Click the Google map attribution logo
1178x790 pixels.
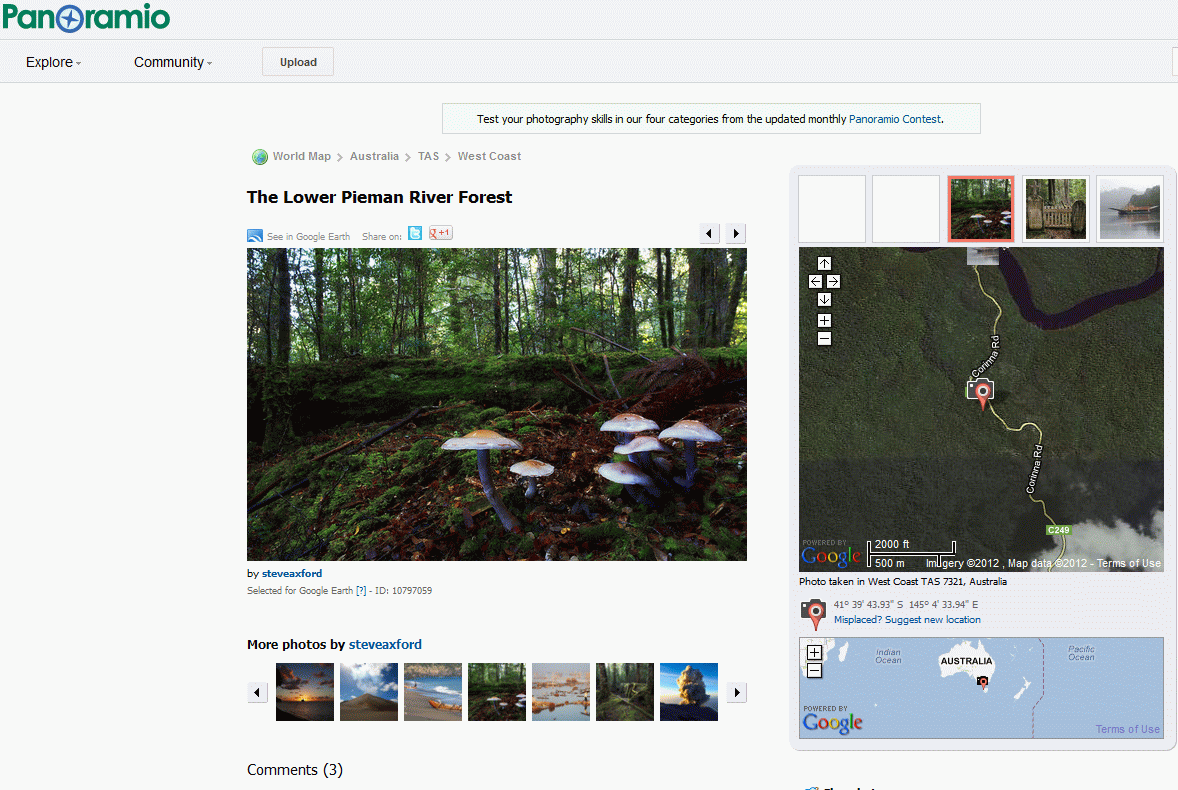click(830, 555)
